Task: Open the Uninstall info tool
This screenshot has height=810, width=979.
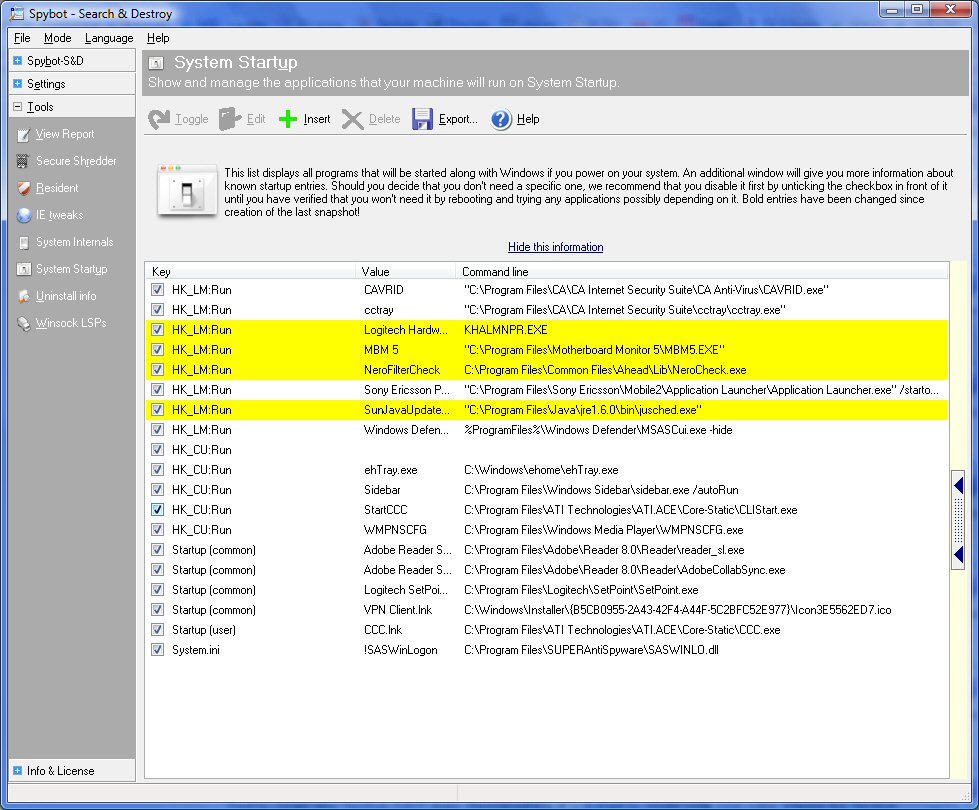Action: (66, 295)
